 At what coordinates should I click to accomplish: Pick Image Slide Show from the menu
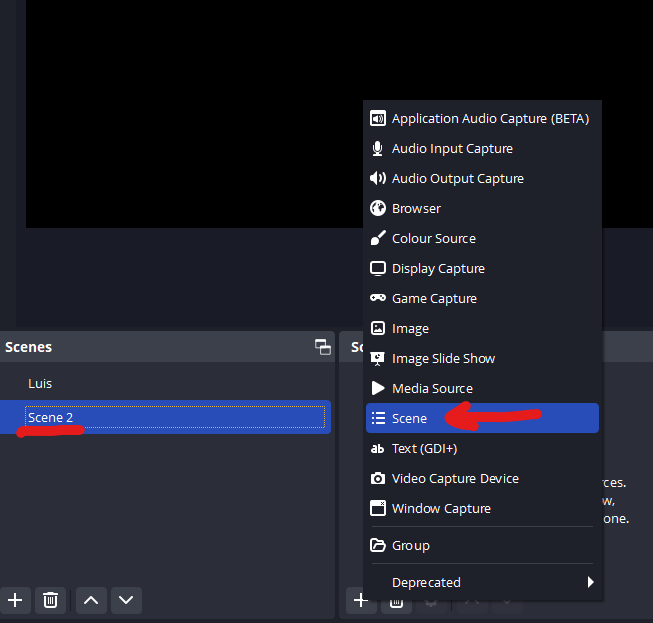(x=482, y=358)
